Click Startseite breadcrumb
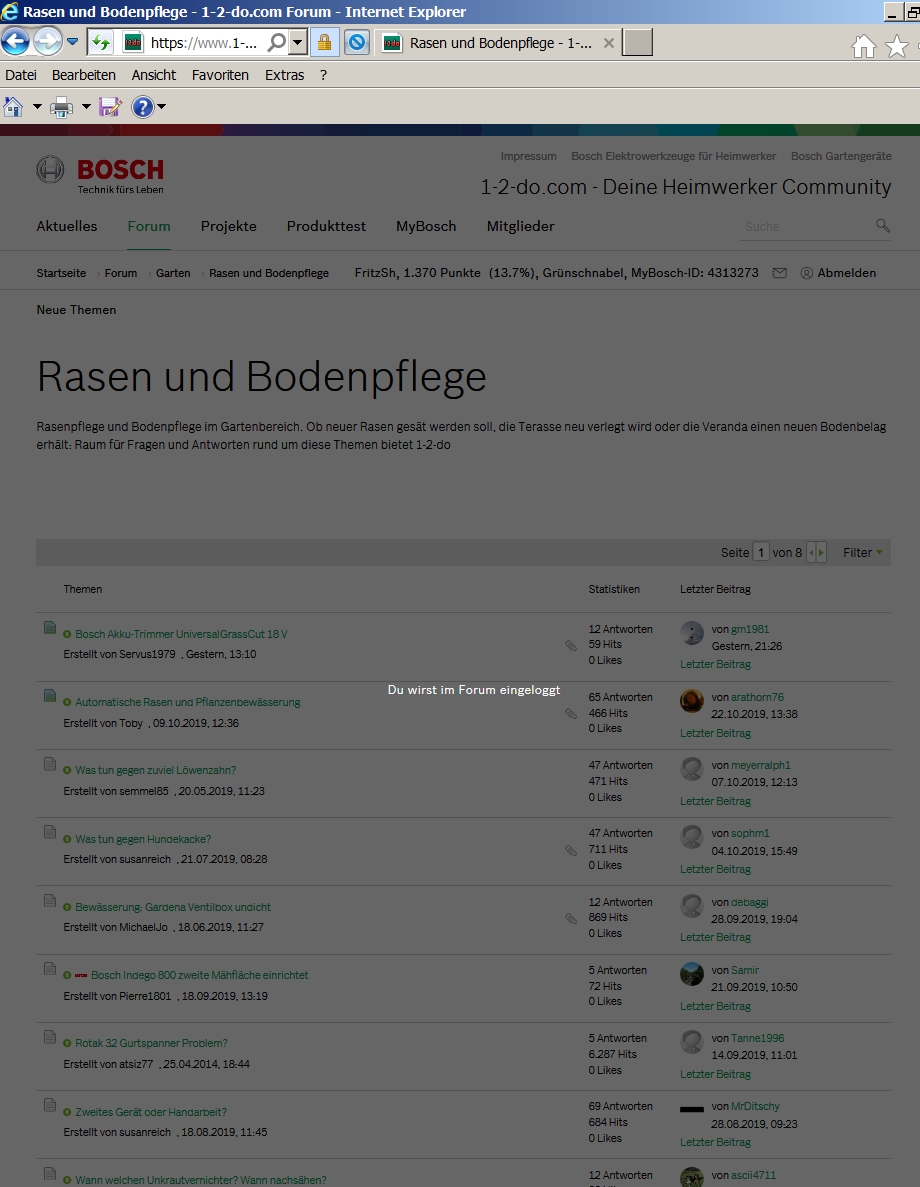The image size is (920, 1187). [x=61, y=273]
